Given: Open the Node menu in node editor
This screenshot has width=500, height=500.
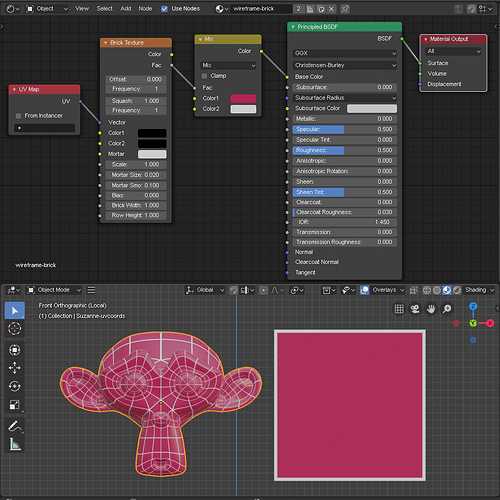Looking at the screenshot, I should click(145, 9).
